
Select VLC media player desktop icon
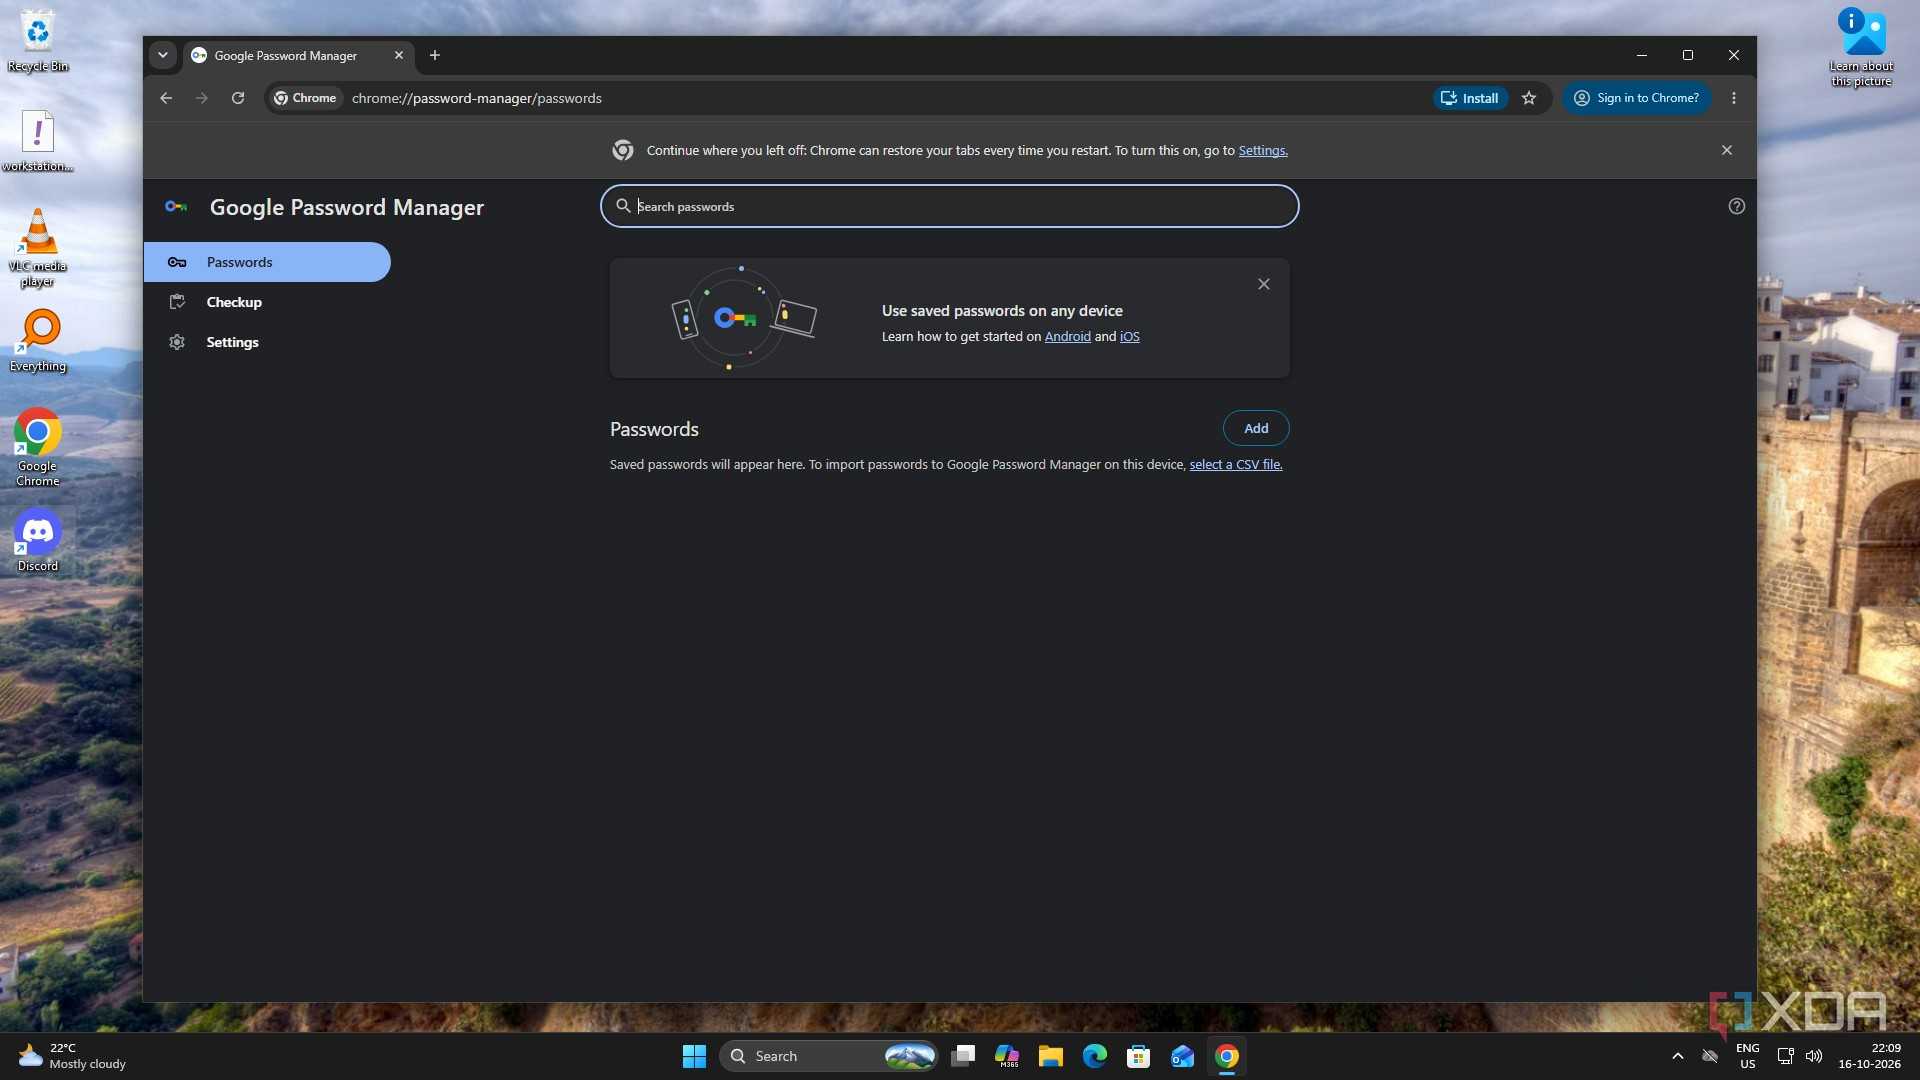tap(38, 248)
